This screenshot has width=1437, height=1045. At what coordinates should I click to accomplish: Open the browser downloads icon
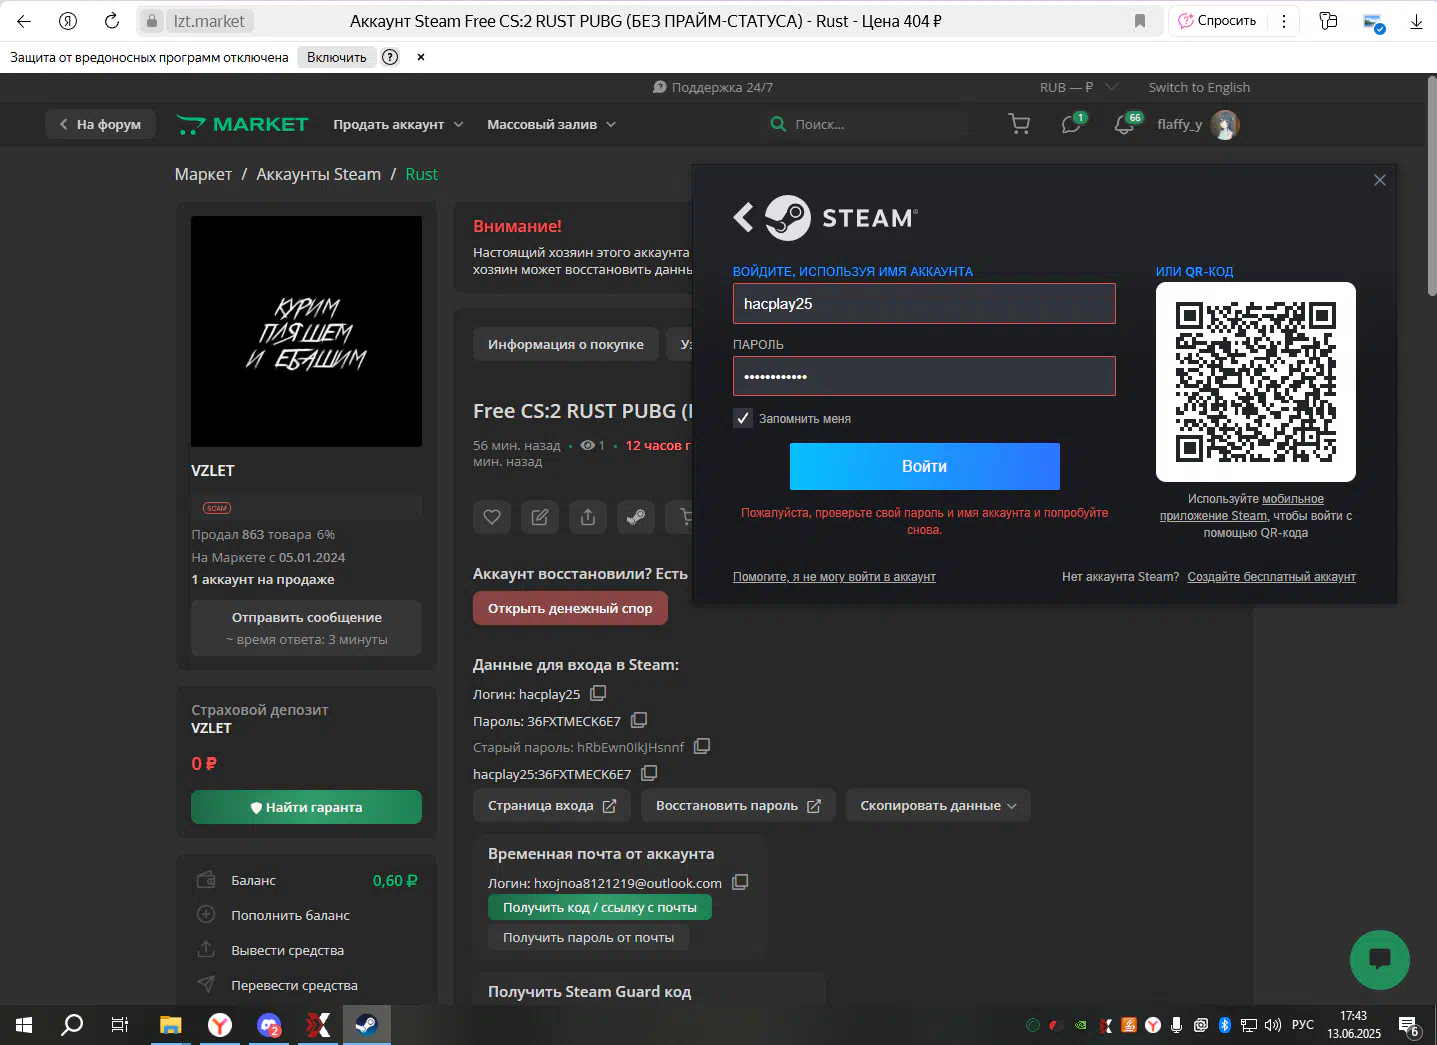click(x=1416, y=21)
